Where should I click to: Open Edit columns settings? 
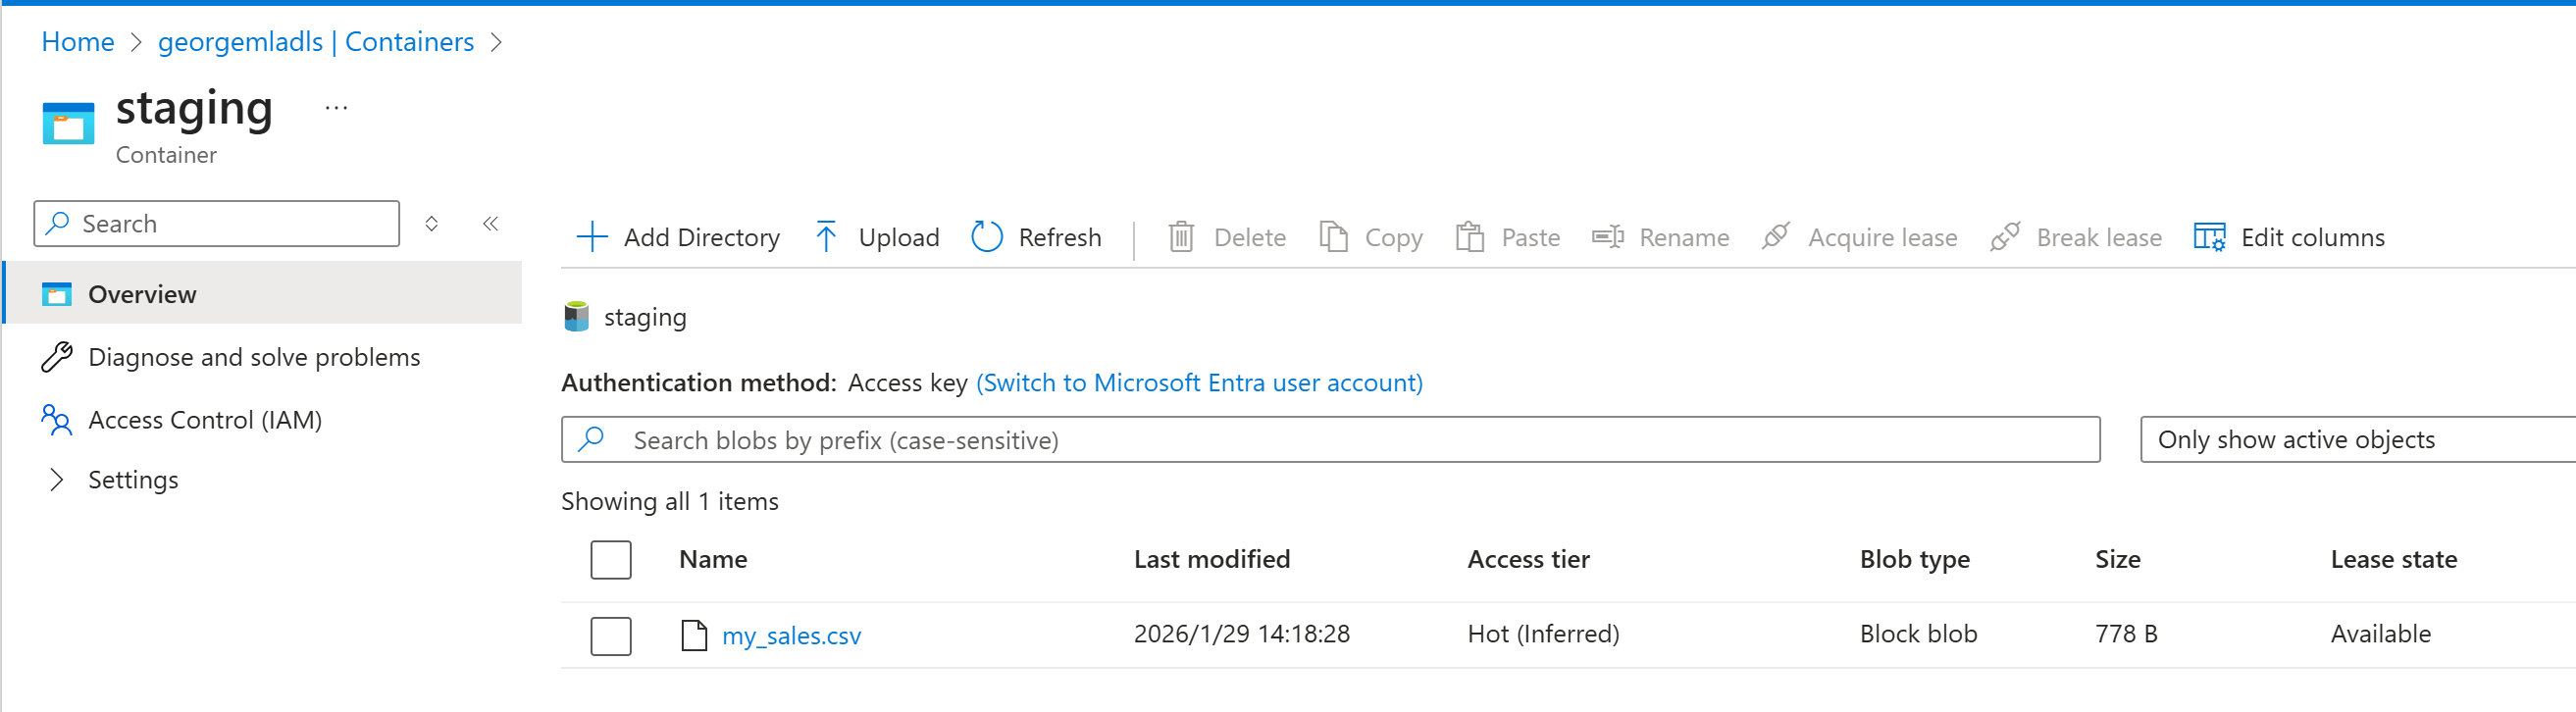tap(2289, 237)
